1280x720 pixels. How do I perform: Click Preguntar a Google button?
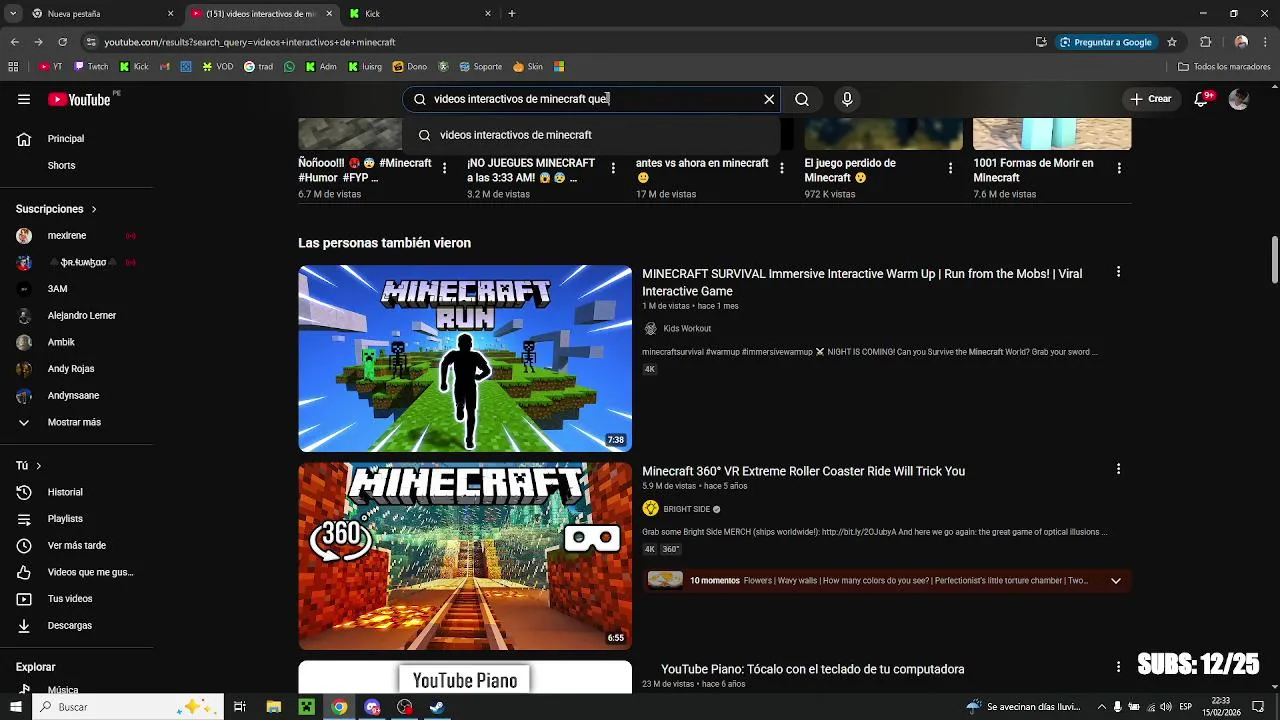[x=1105, y=42]
